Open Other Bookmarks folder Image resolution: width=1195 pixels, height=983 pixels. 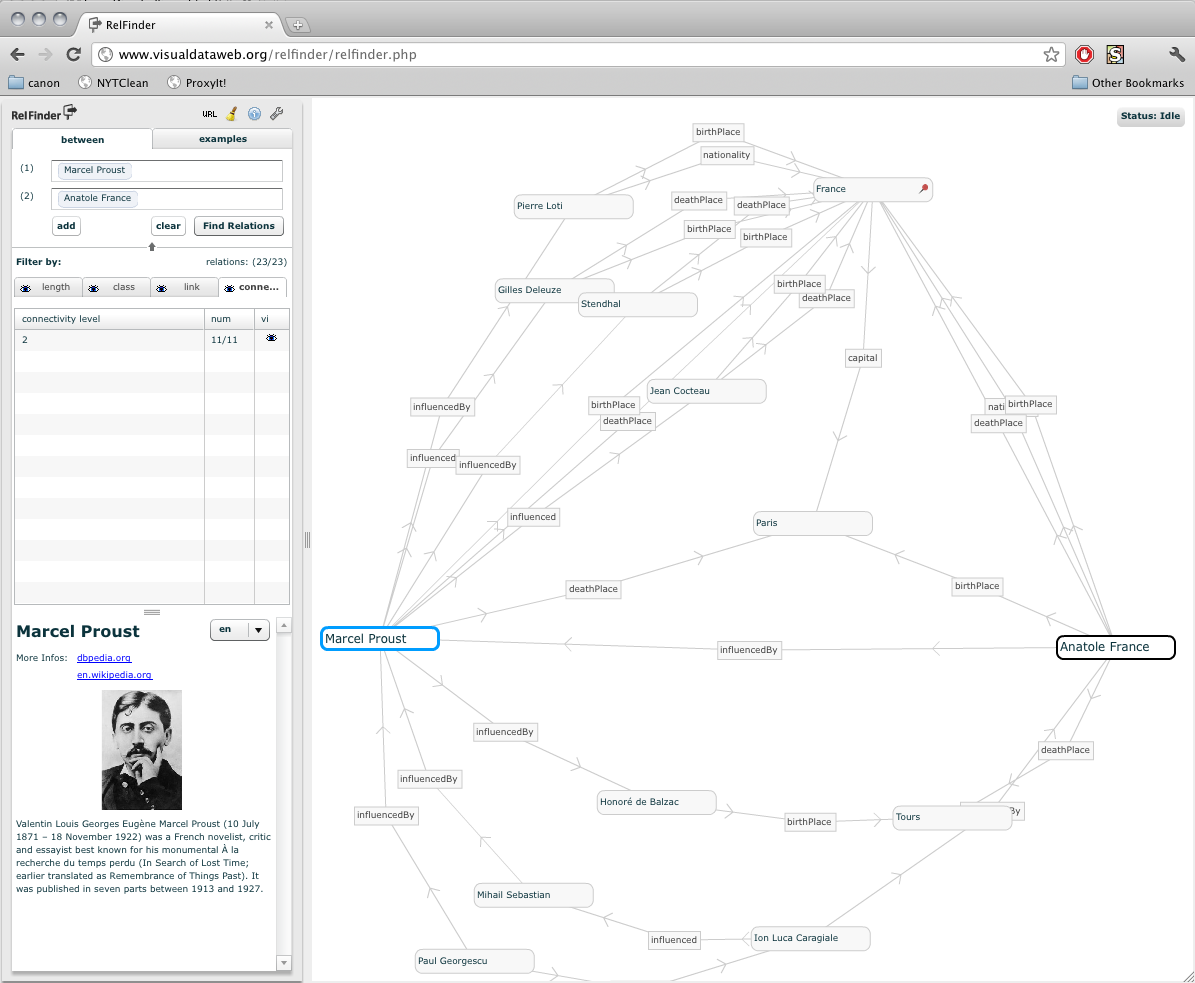click(x=1127, y=83)
